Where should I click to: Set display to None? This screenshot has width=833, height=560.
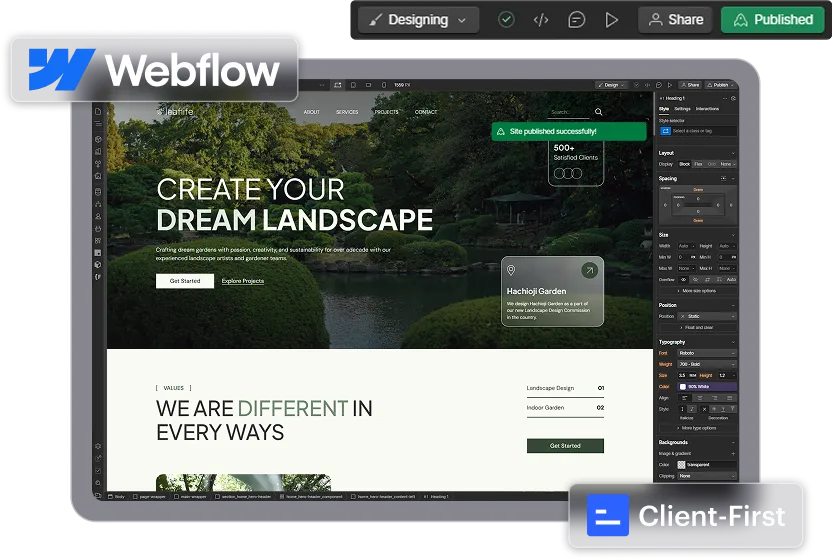(x=726, y=164)
